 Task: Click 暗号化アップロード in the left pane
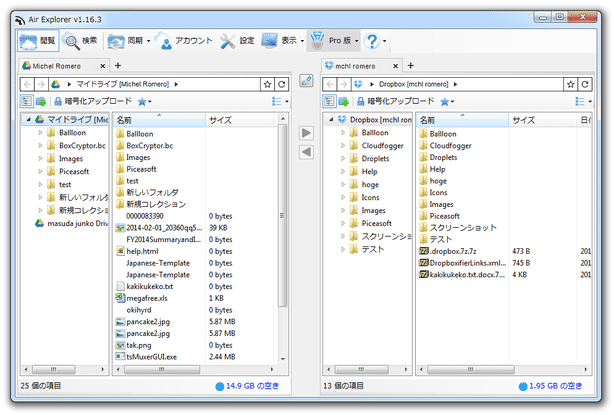pos(92,101)
